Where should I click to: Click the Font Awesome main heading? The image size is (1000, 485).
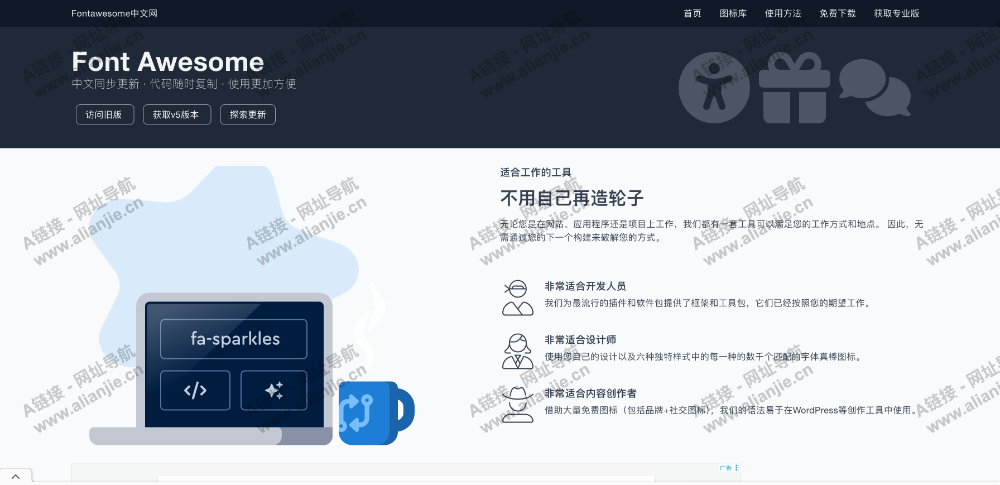point(168,62)
